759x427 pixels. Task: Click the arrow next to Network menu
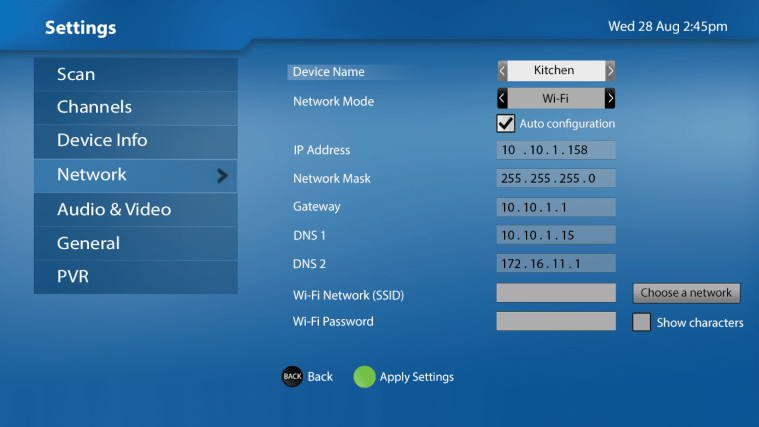[x=222, y=176]
